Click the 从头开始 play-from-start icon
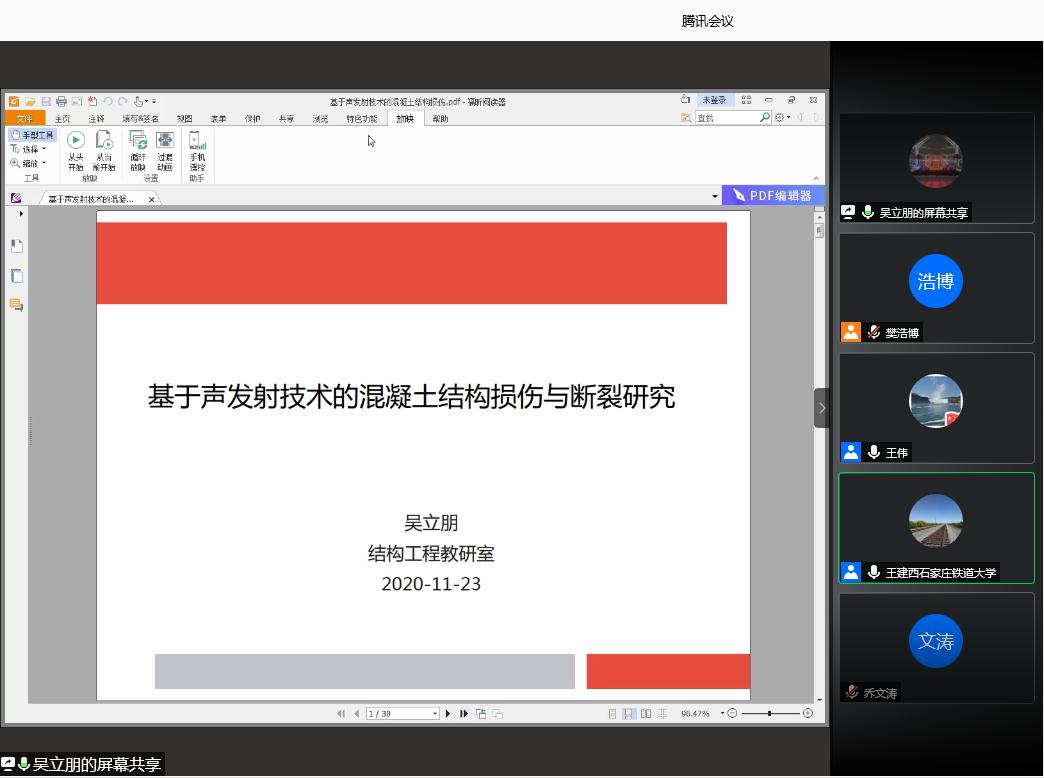Viewport: 1044px width, 778px height. click(x=76, y=142)
